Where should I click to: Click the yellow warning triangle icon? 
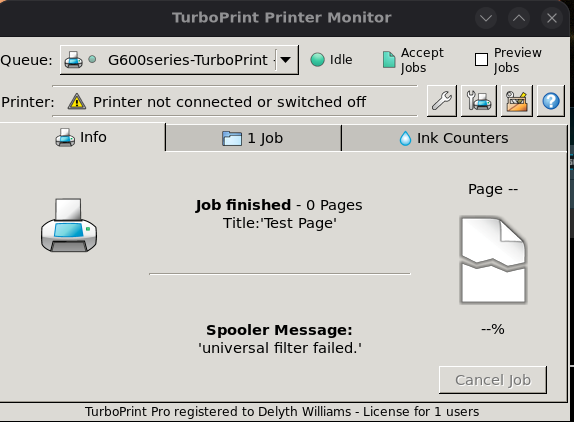[x=77, y=102]
